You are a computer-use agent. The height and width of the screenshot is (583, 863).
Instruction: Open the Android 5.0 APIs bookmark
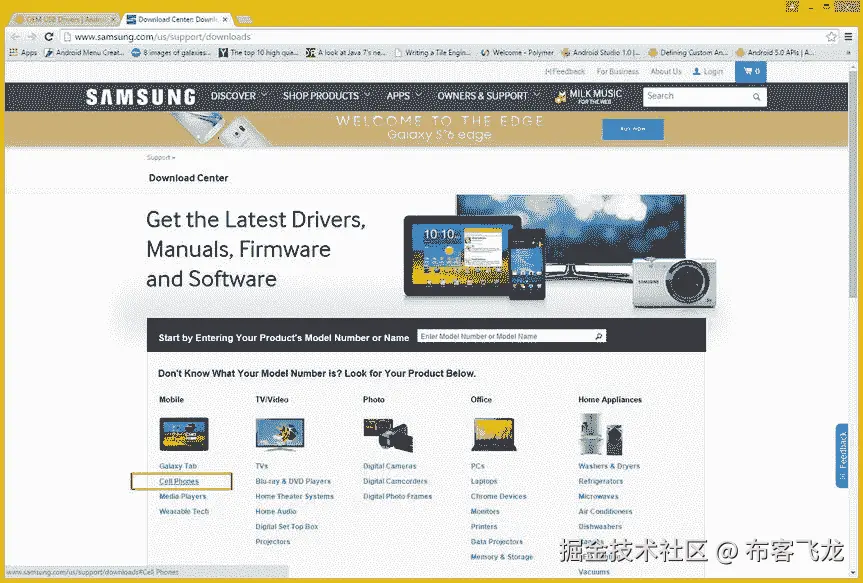click(x=775, y=52)
